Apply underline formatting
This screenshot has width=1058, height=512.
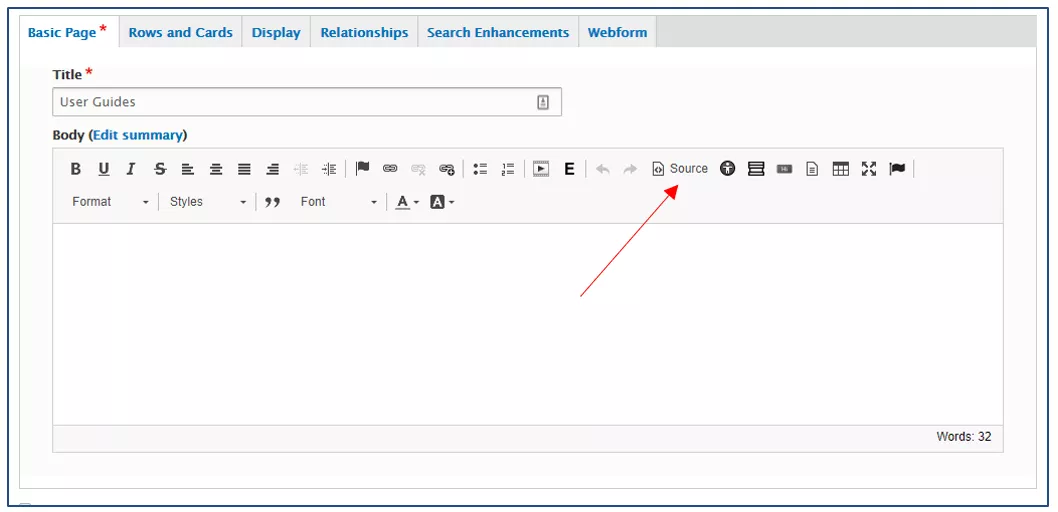[103, 169]
